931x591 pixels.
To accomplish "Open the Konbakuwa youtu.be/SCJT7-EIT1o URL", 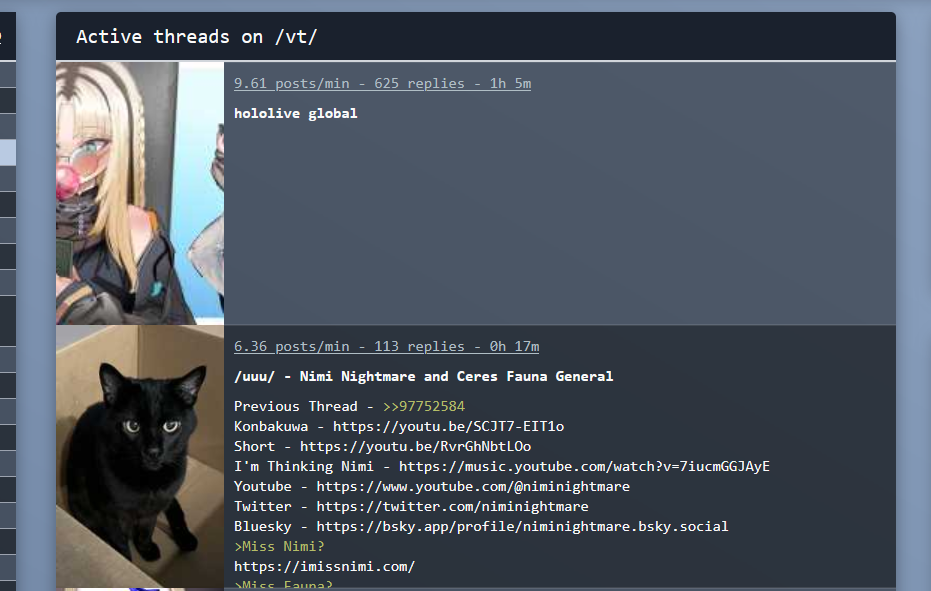I will [448, 426].
